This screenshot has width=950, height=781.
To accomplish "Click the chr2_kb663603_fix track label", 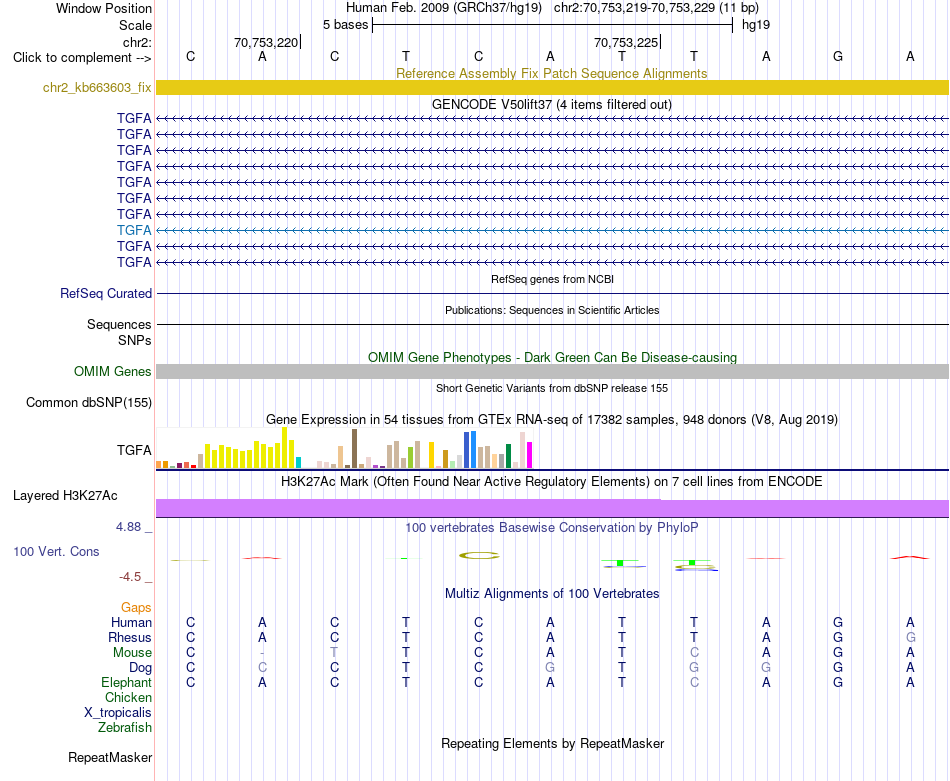I will (x=97, y=87).
